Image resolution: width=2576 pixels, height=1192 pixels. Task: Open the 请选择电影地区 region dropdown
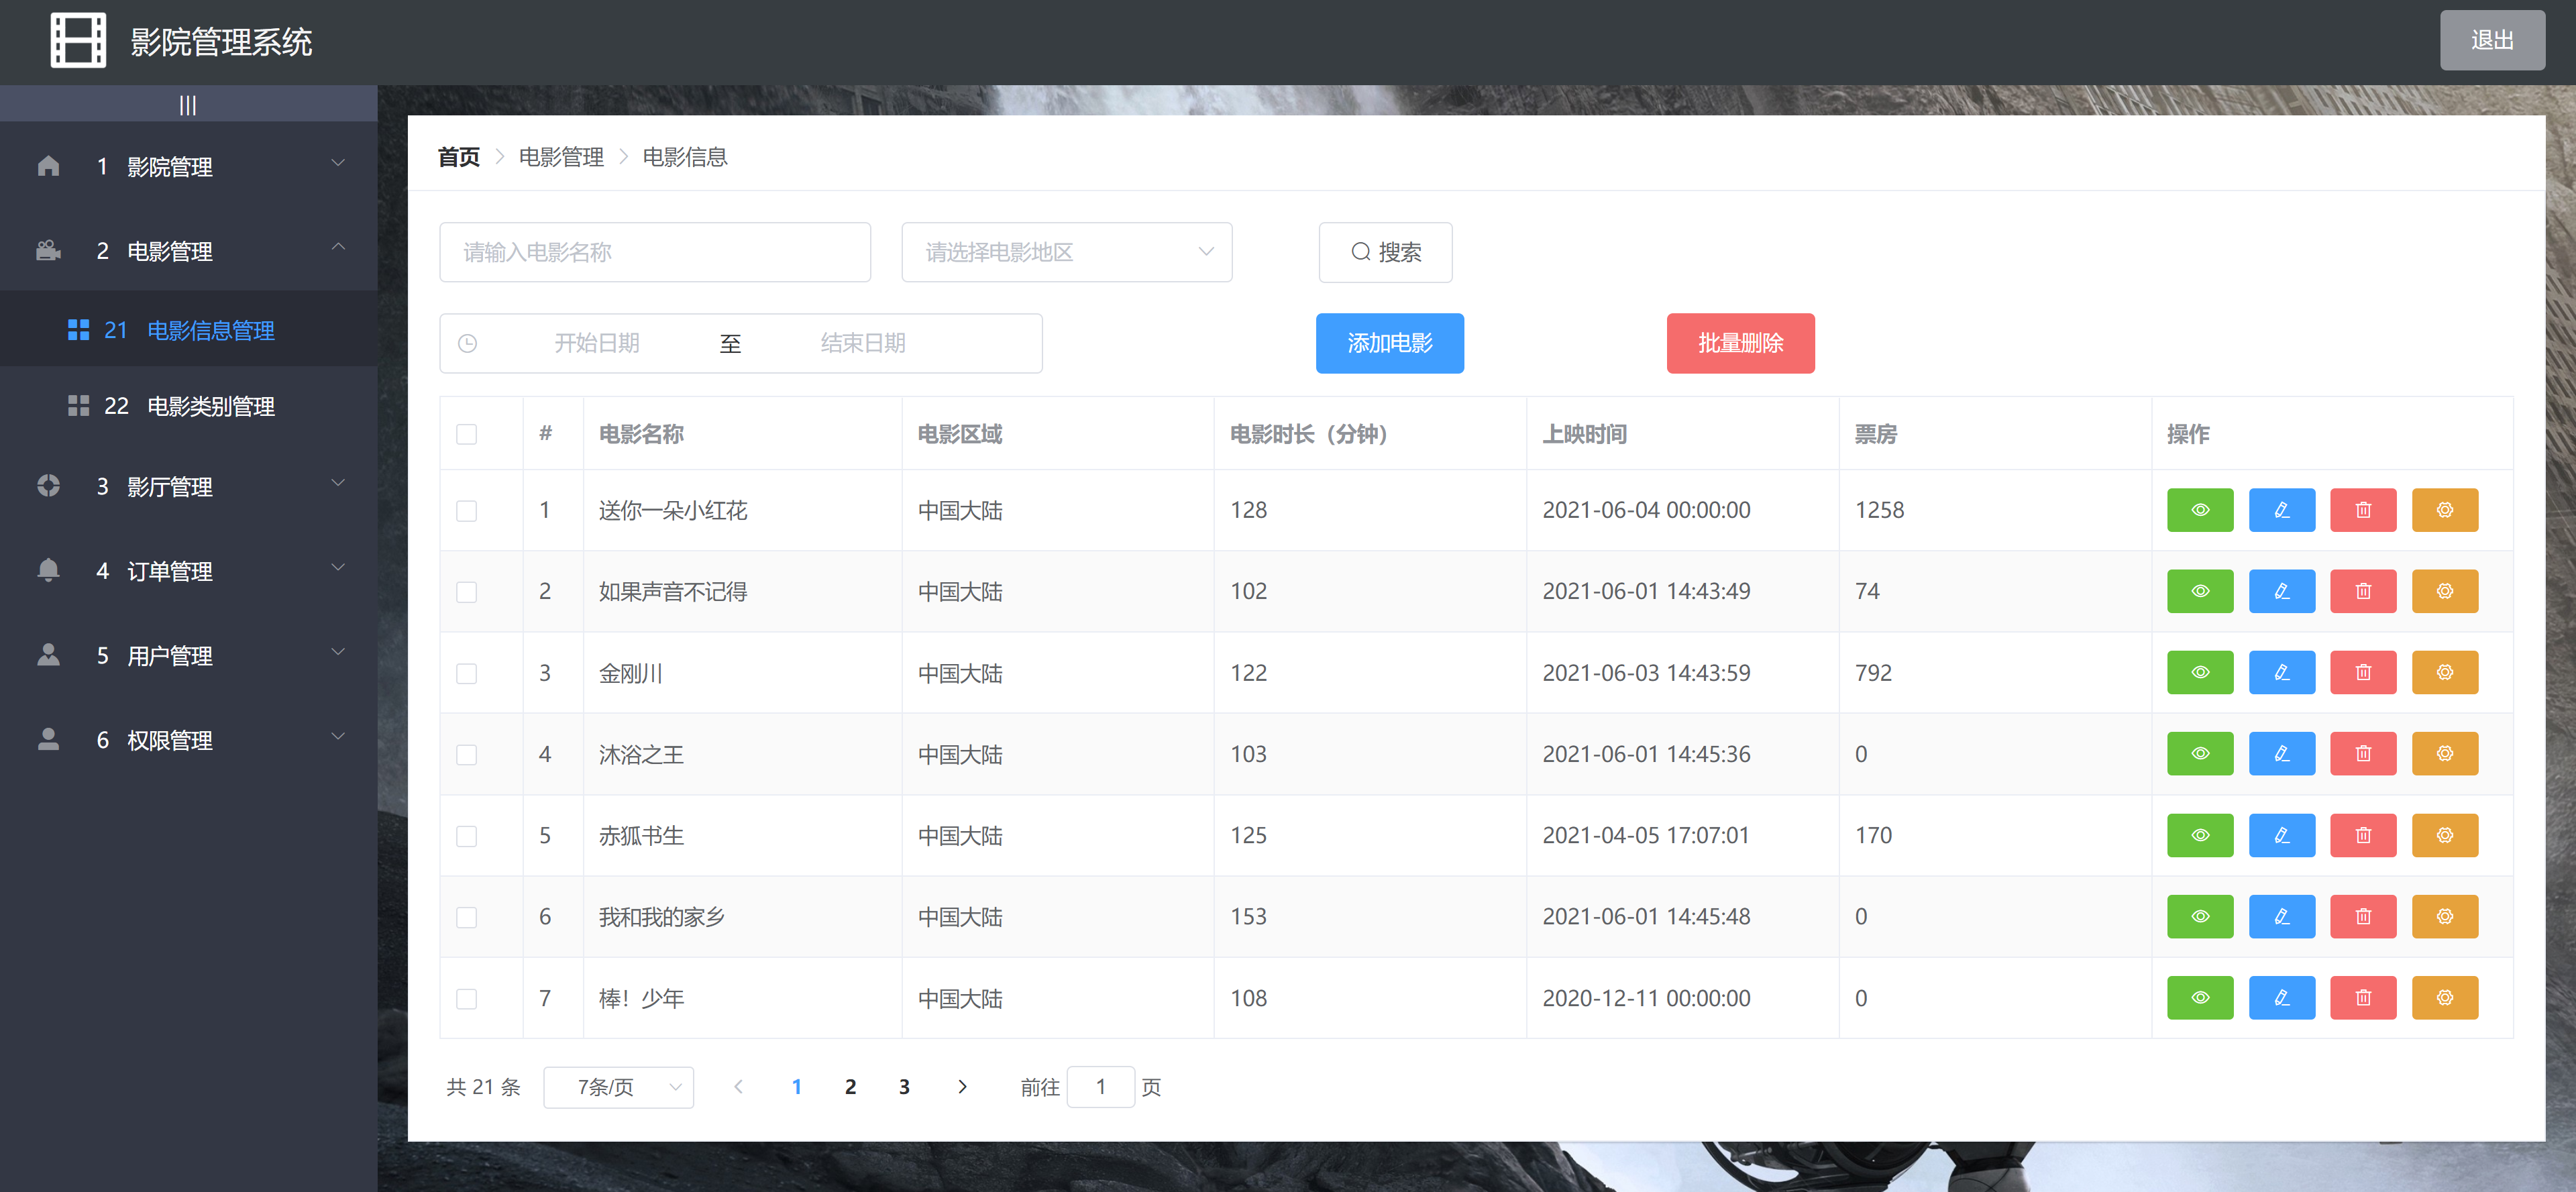click(x=1066, y=252)
